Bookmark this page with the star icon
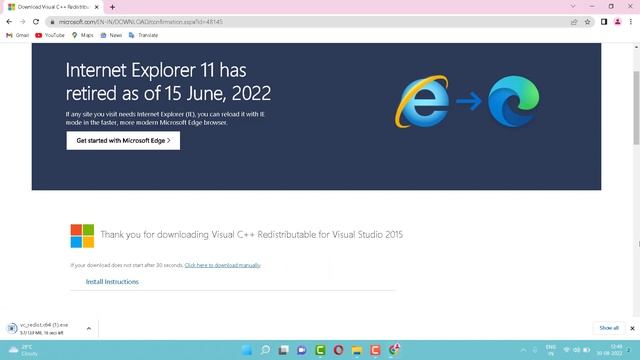Viewport: 640px width, 360px height. click(x=587, y=22)
